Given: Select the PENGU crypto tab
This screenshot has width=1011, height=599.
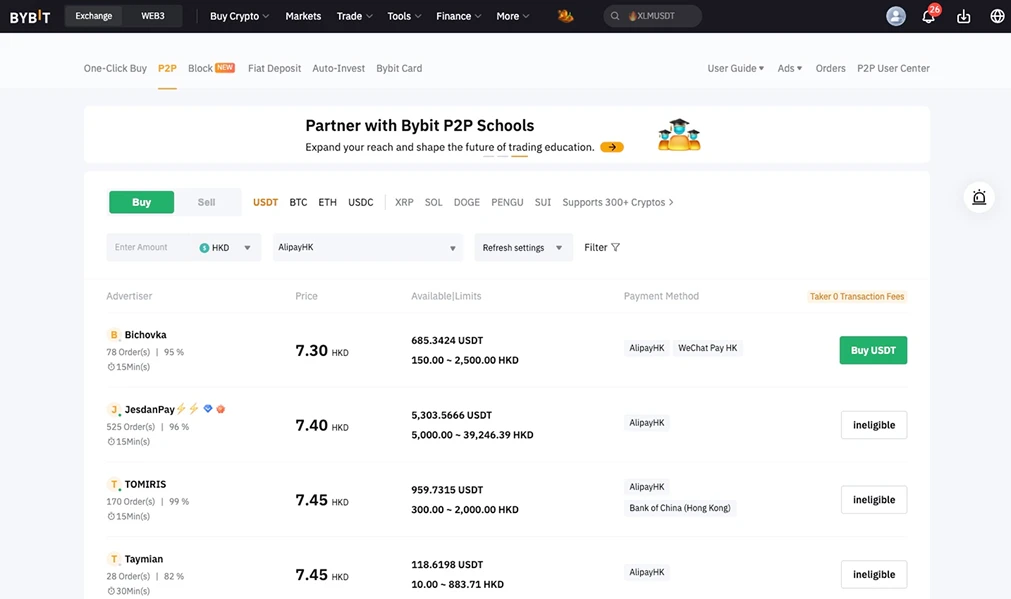Looking at the screenshot, I should point(507,202).
